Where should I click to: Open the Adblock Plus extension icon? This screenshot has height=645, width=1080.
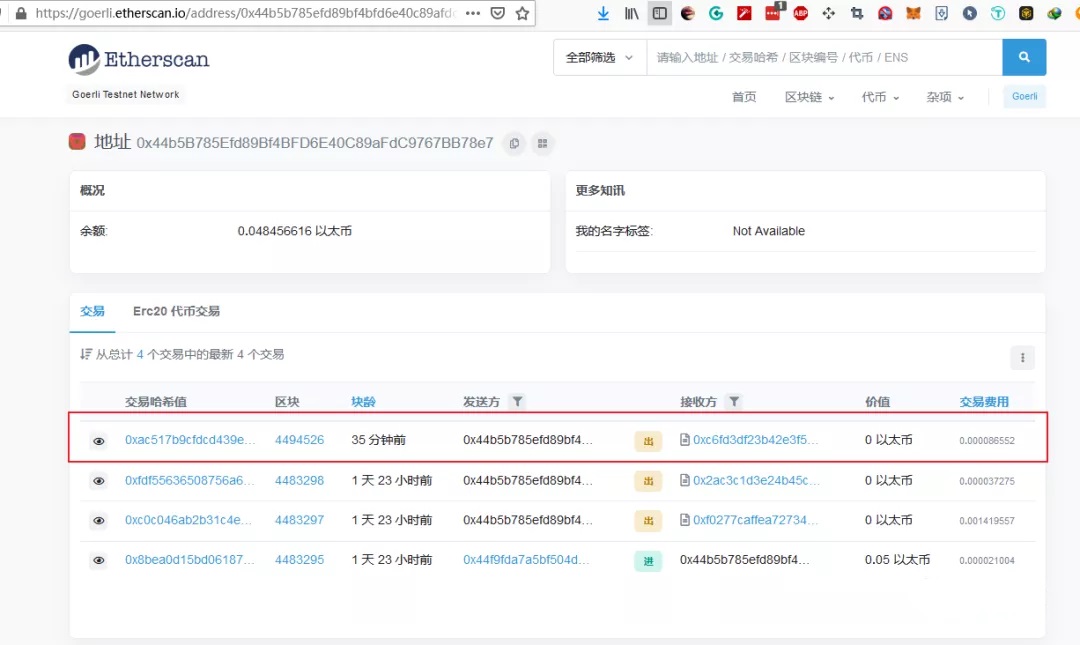click(800, 14)
